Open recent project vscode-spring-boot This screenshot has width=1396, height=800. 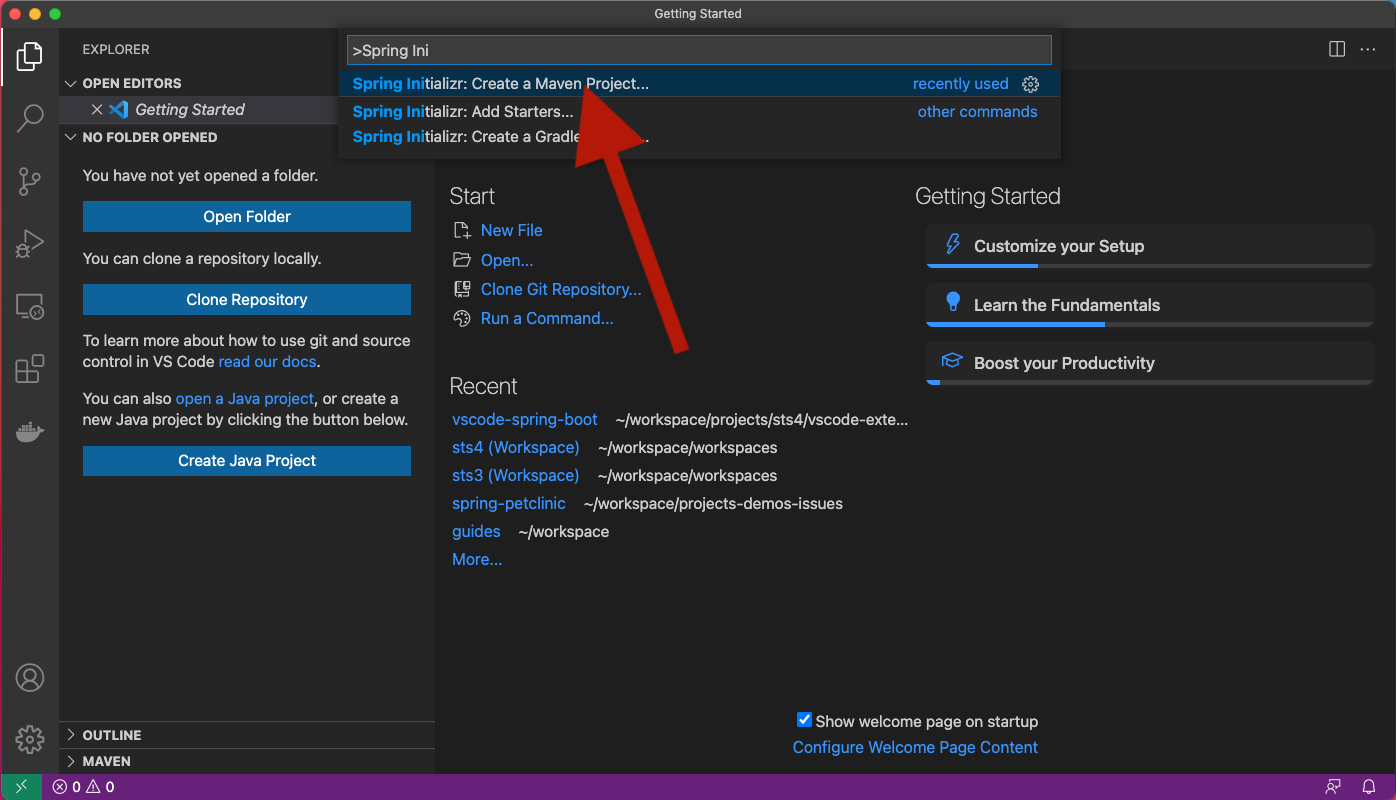(525, 419)
